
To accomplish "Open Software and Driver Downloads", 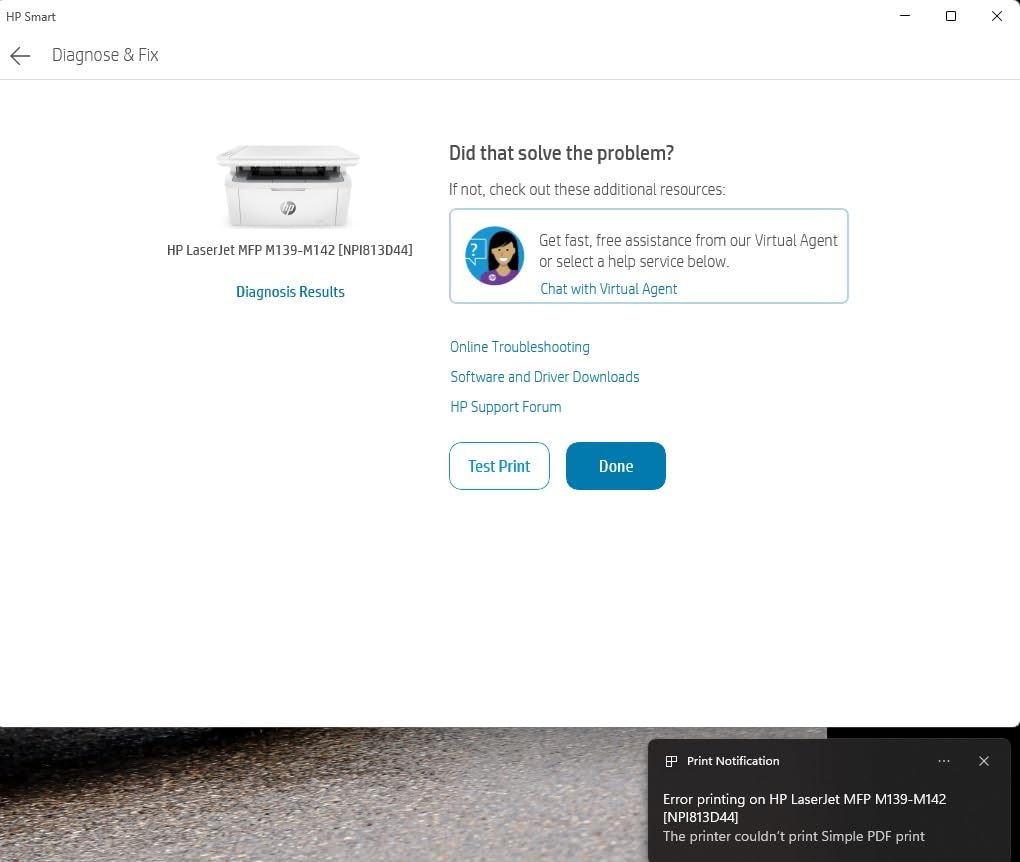I will point(544,377).
